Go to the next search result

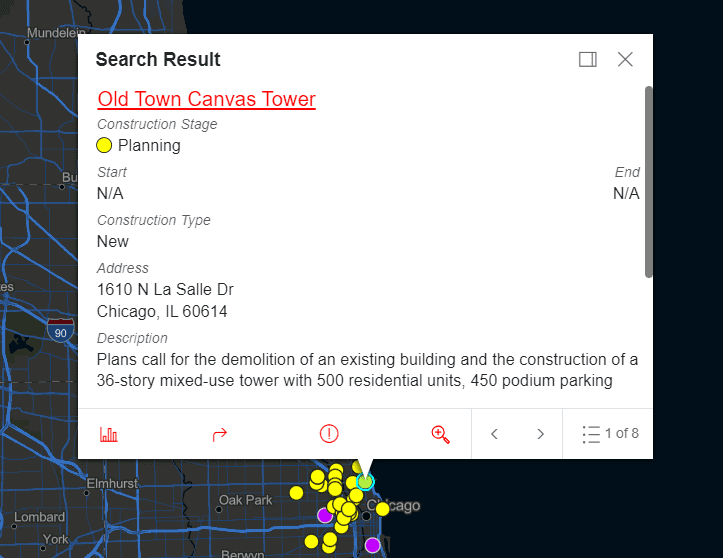point(540,434)
